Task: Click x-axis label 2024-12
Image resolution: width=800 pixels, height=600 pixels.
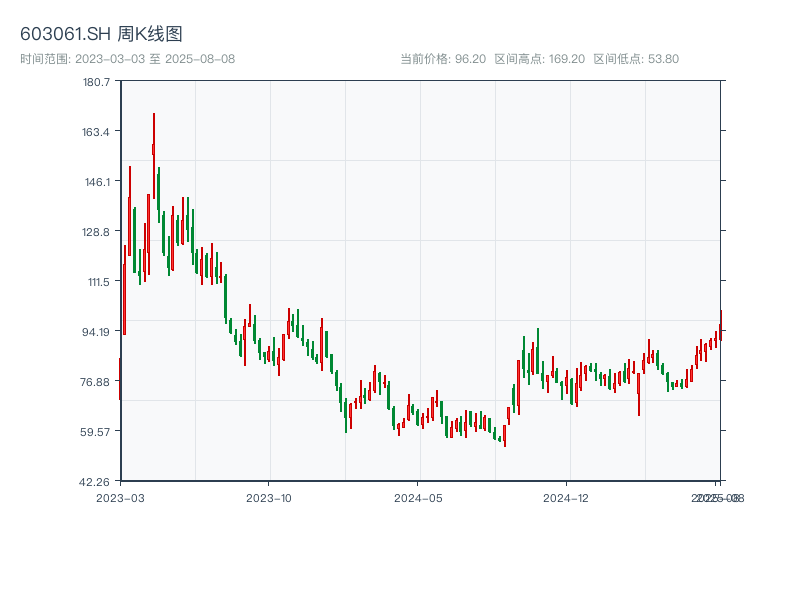Action: click(x=566, y=498)
